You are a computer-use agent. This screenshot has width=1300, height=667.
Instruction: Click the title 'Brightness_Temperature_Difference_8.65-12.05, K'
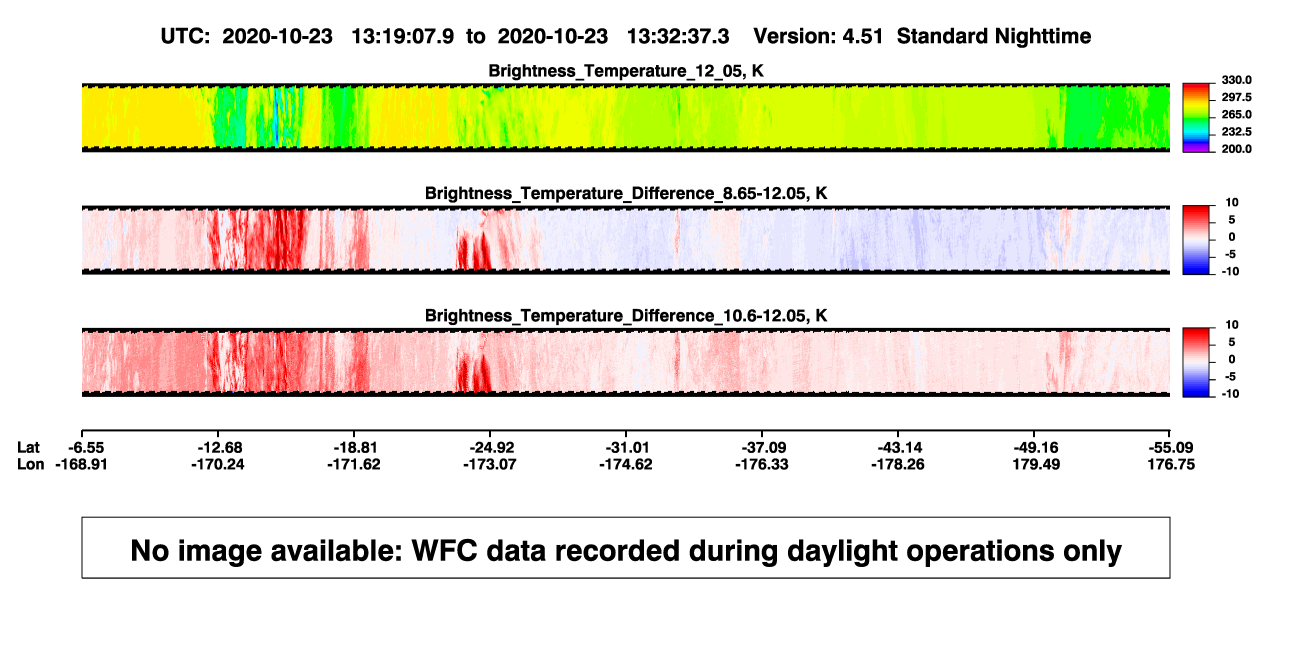pyautogui.click(x=625, y=193)
